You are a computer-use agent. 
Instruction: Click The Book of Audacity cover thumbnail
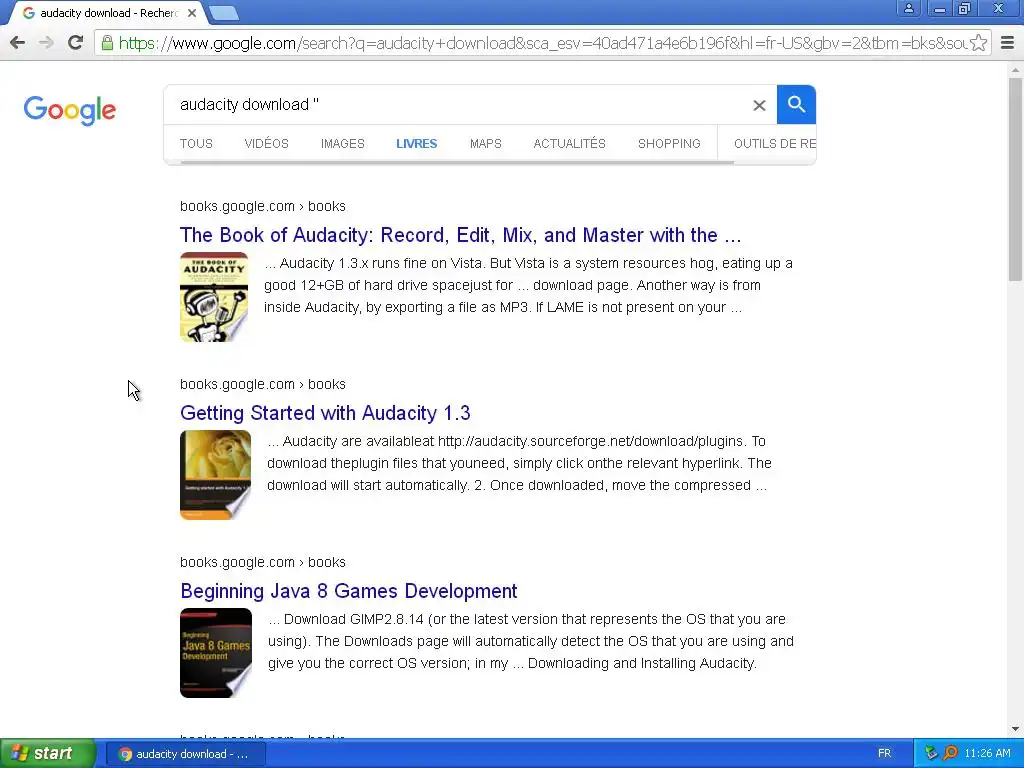214,297
